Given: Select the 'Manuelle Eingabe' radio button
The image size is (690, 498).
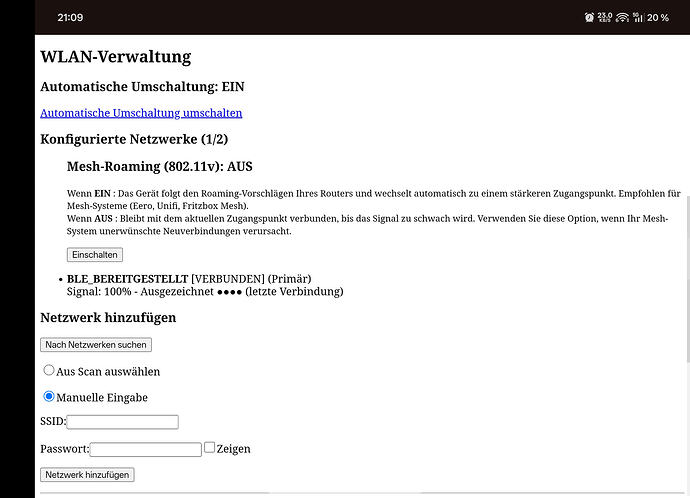Looking at the screenshot, I should tap(49, 396).
